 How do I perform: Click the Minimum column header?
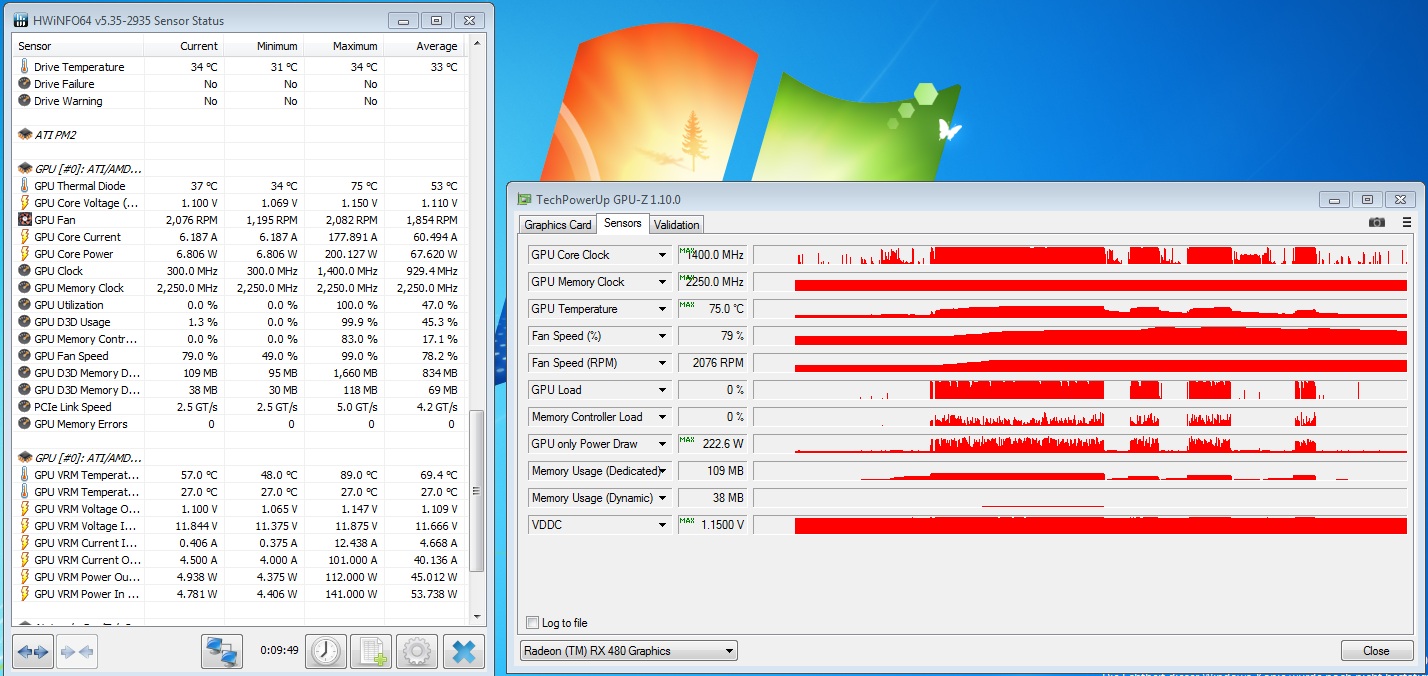click(x=264, y=46)
